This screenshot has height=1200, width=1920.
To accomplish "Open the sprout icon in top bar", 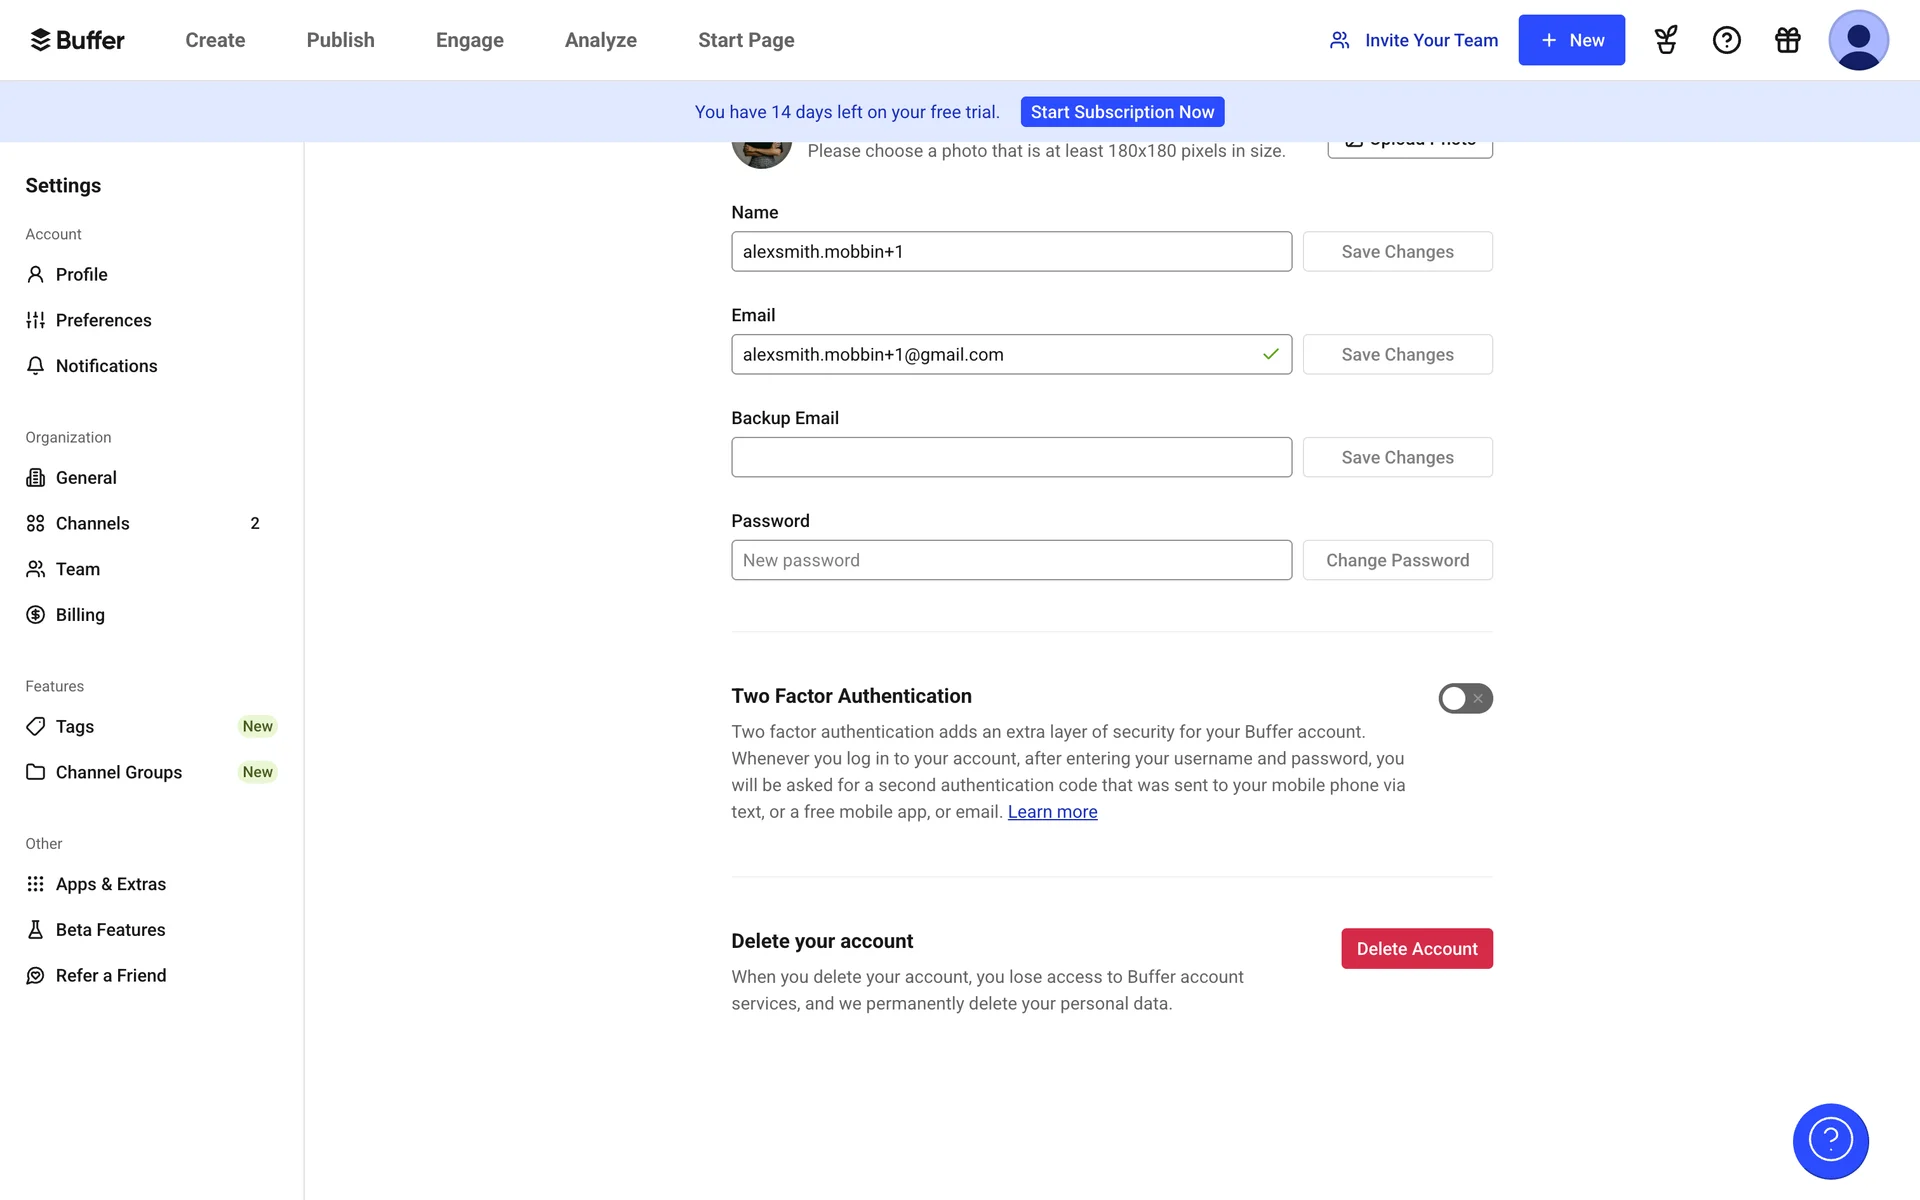I will click(1666, 40).
